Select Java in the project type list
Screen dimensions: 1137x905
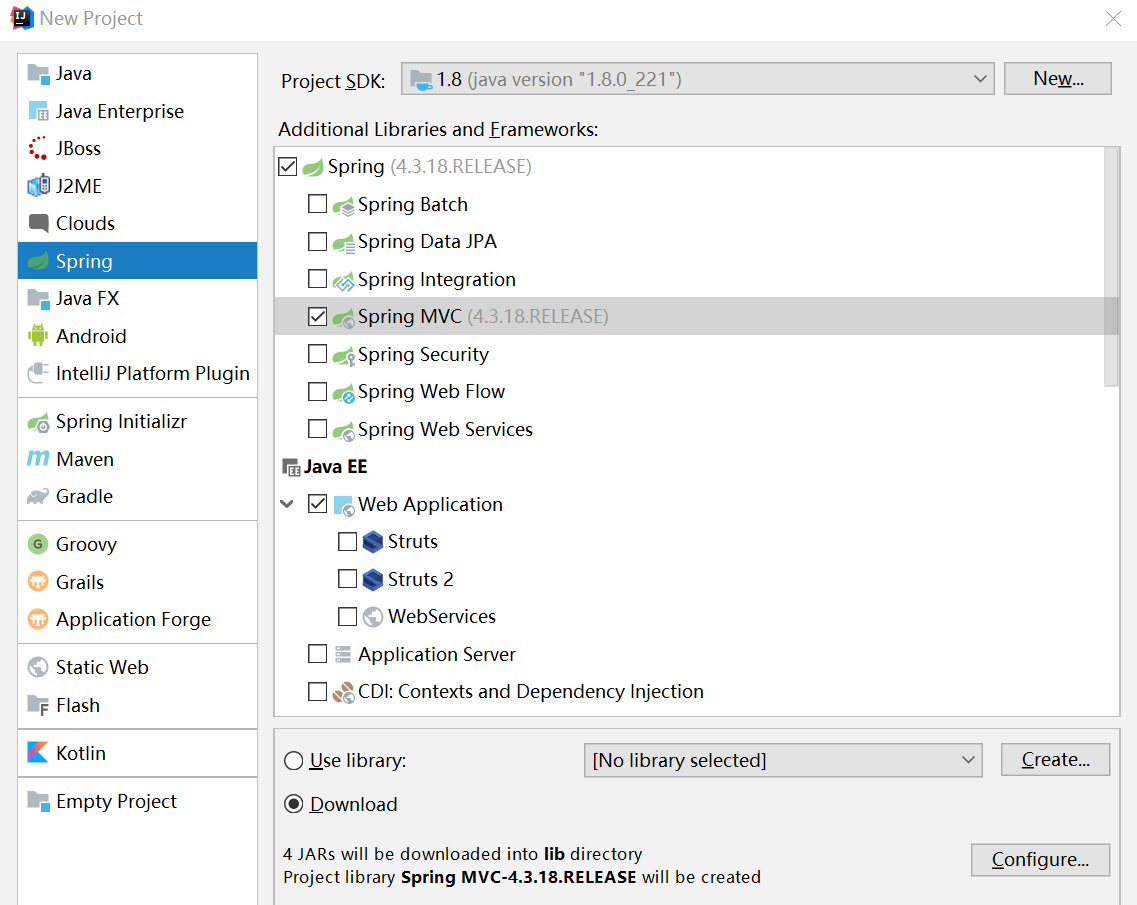point(138,73)
